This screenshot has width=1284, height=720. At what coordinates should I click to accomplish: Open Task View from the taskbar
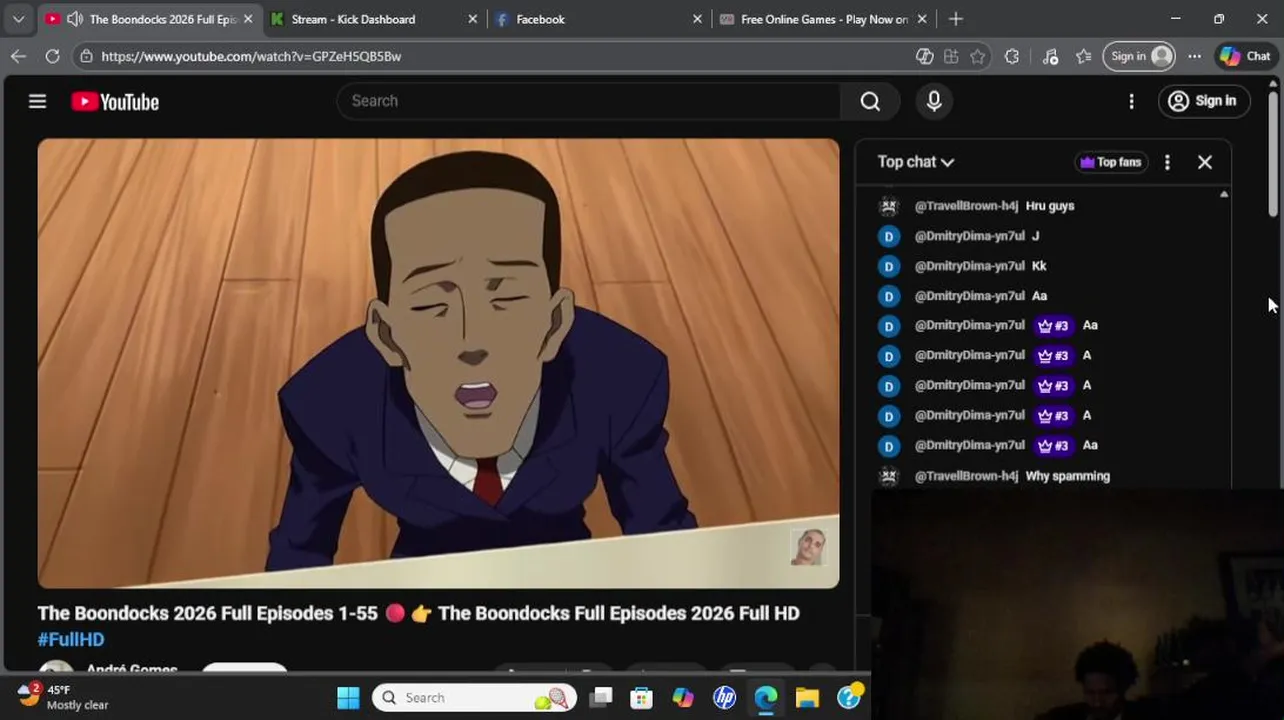600,698
